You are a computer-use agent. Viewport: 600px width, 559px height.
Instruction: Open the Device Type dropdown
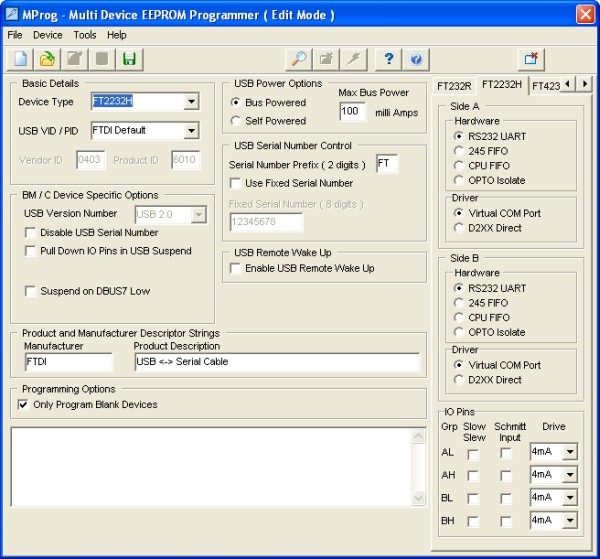tap(191, 101)
